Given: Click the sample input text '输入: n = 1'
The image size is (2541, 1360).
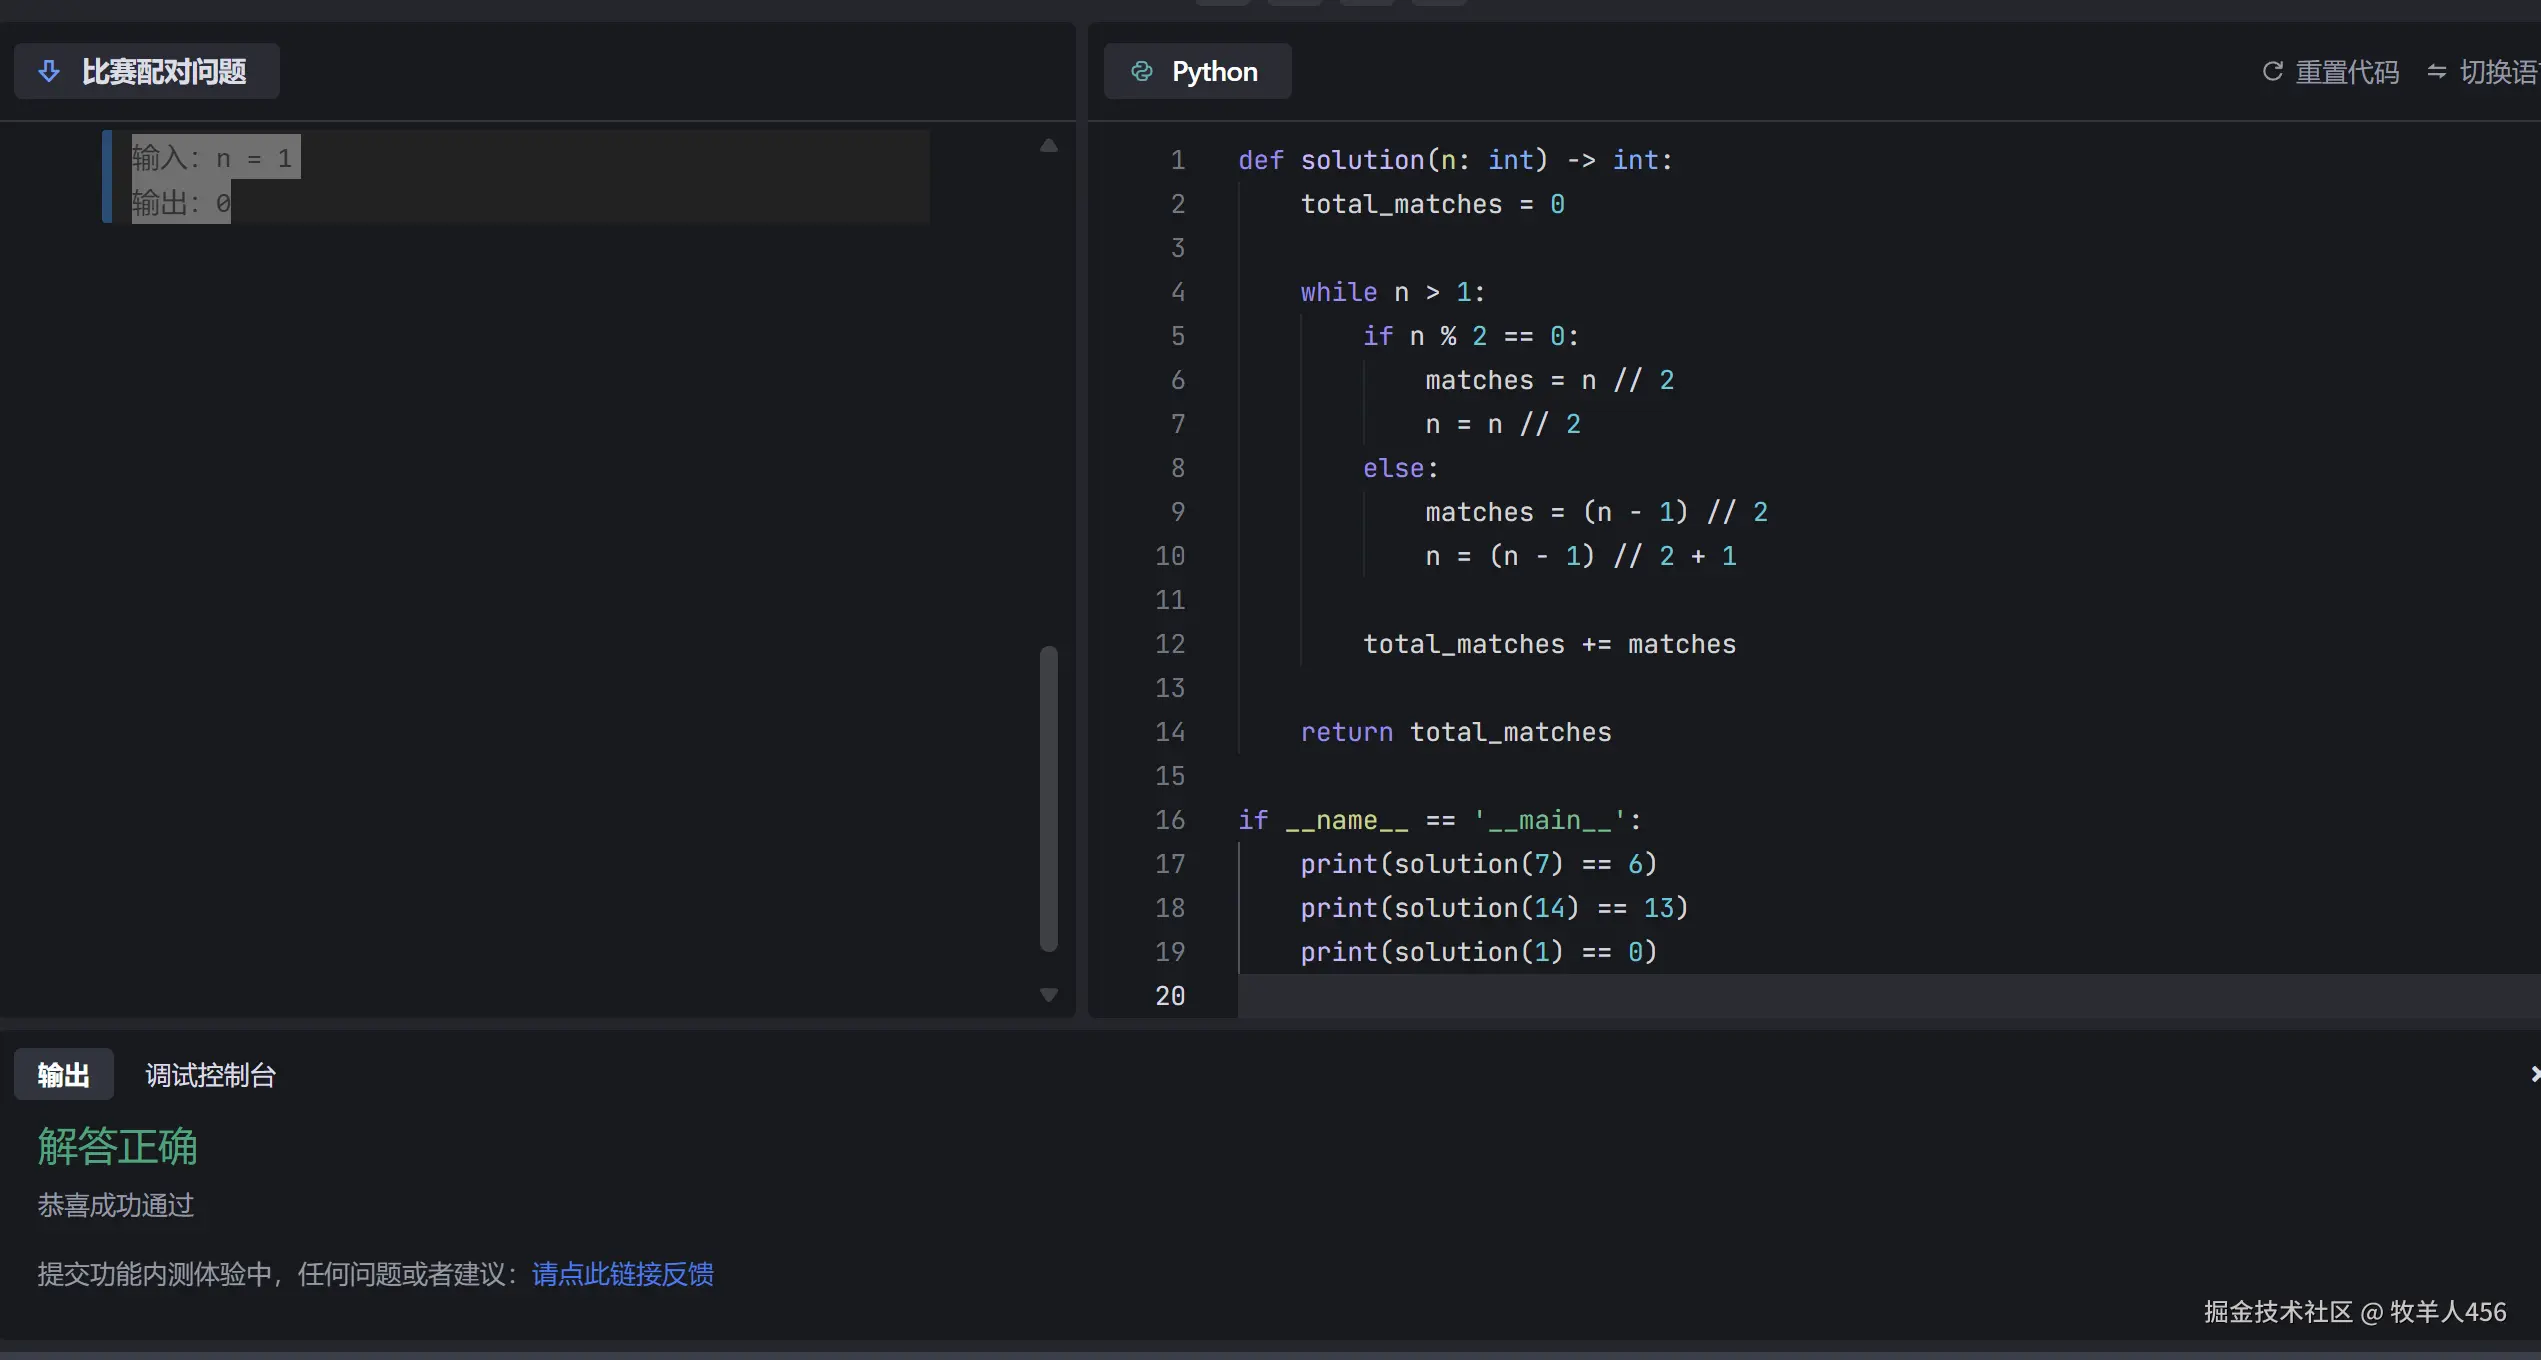Looking at the screenshot, I should (x=212, y=158).
